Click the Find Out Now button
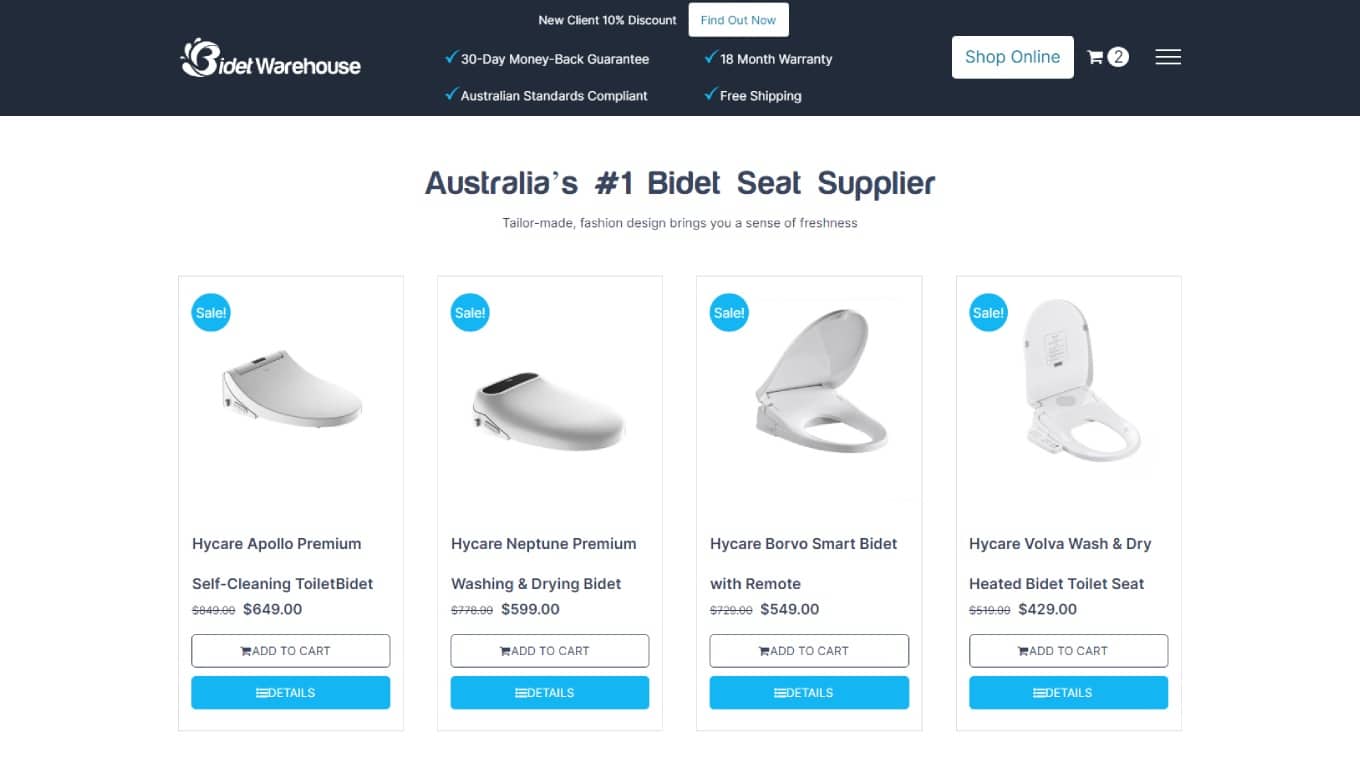This screenshot has height=757, width=1360. pos(738,20)
